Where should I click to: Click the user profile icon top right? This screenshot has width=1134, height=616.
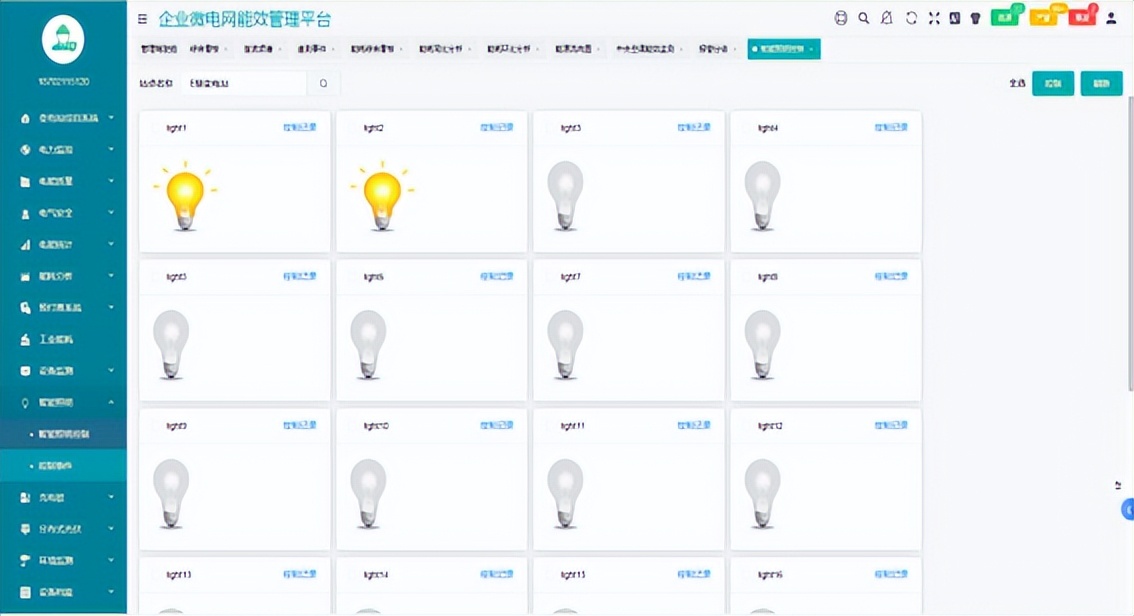click(x=1112, y=17)
